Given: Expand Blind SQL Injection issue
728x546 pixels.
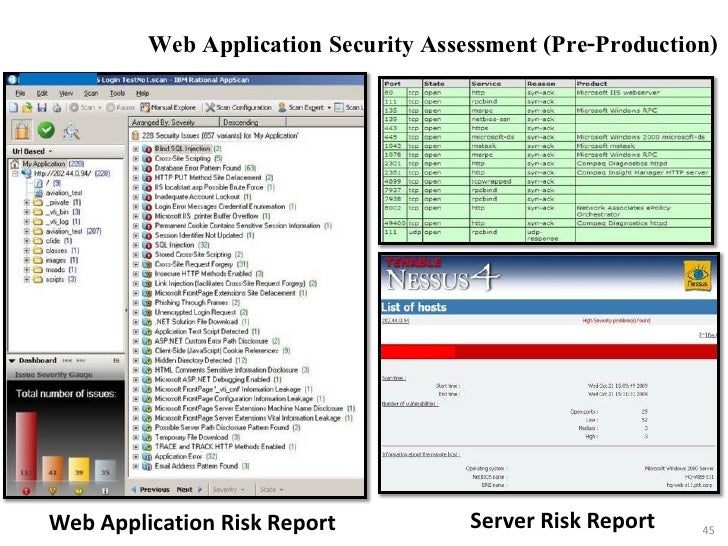Looking at the screenshot, I should point(136,149).
